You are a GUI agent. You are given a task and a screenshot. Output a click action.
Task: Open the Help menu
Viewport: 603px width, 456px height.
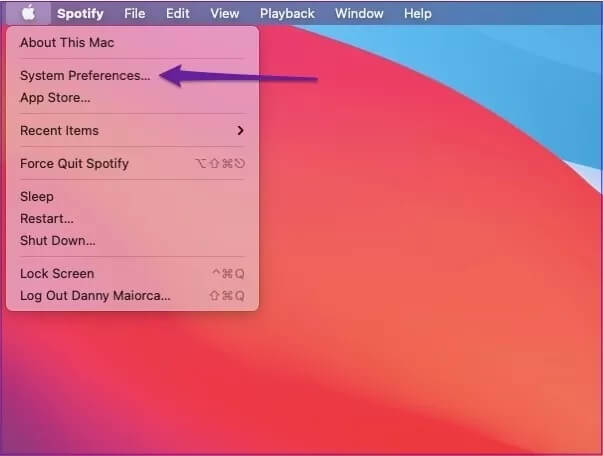(x=417, y=13)
